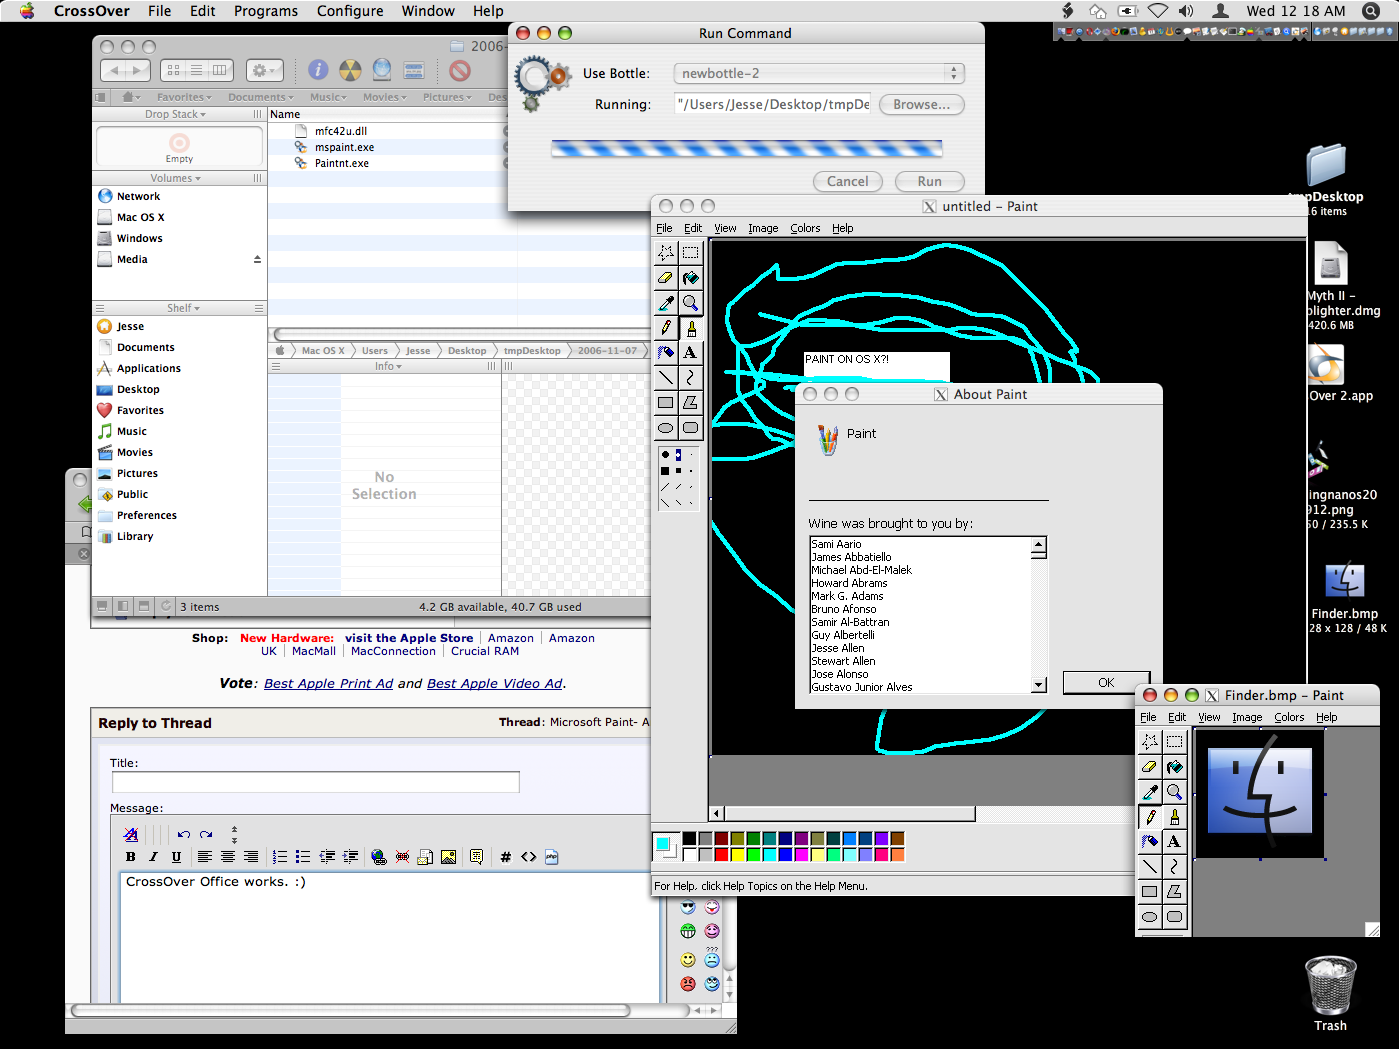Select the Eraser tool in Finder.bmp Paint
Image resolution: width=1399 pixels, height=1049 pixels.
(x=1150, y=767)
